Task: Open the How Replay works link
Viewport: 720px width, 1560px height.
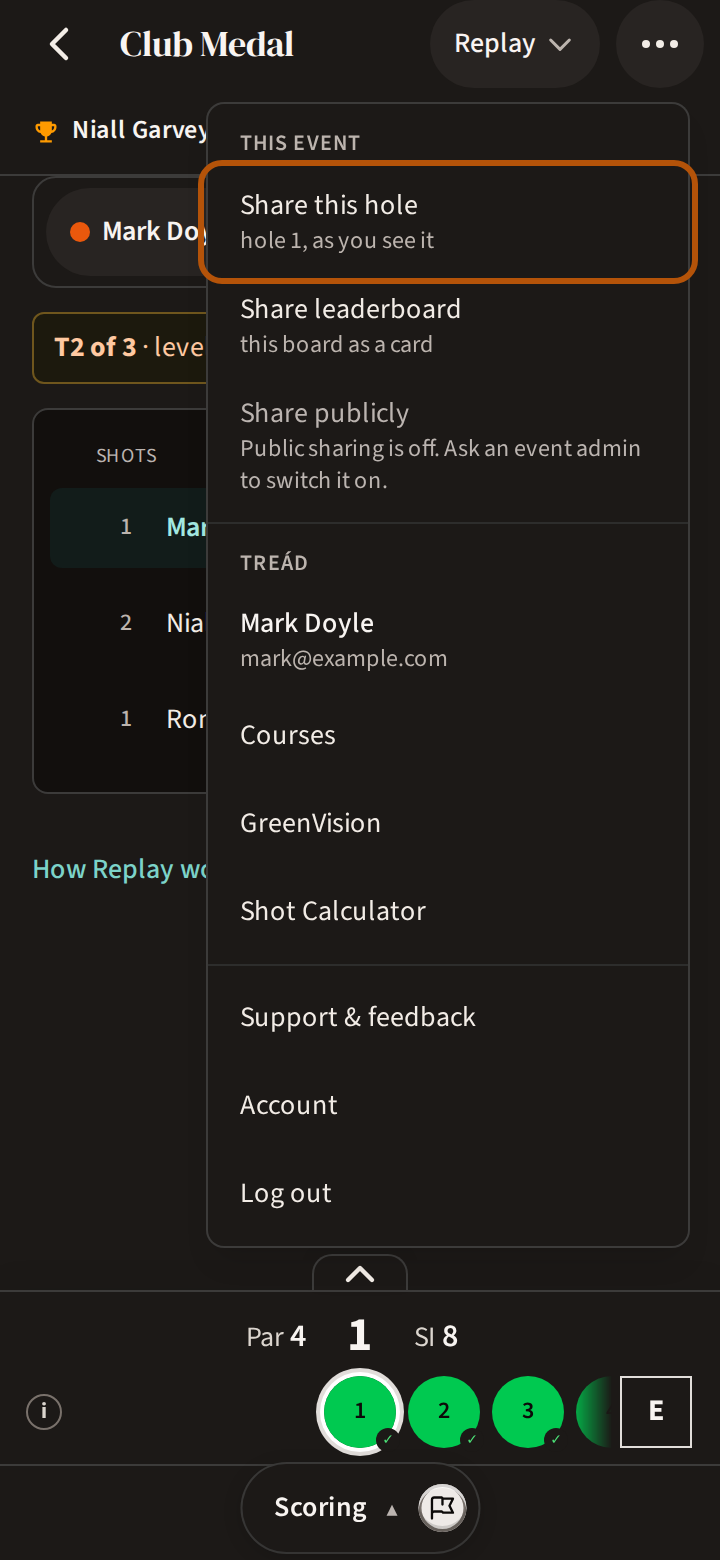Action: coord(120,869)
